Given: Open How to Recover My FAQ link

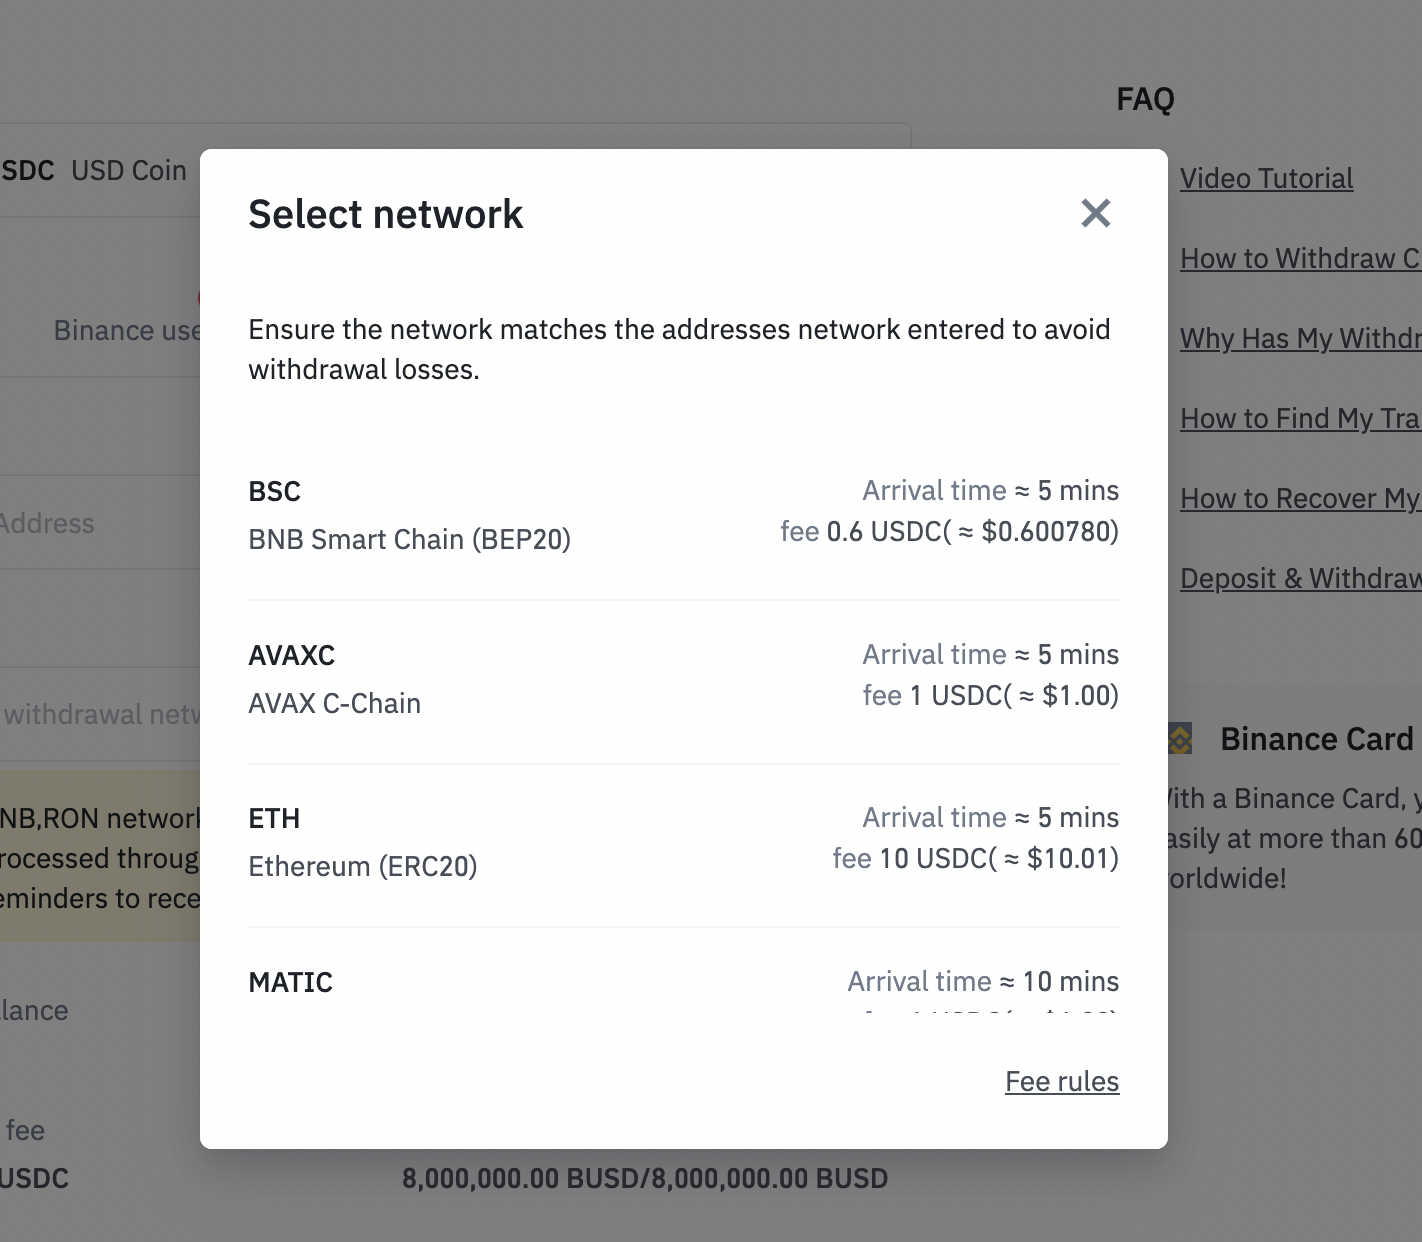Looking at the screenshot, I should 1300,498.
